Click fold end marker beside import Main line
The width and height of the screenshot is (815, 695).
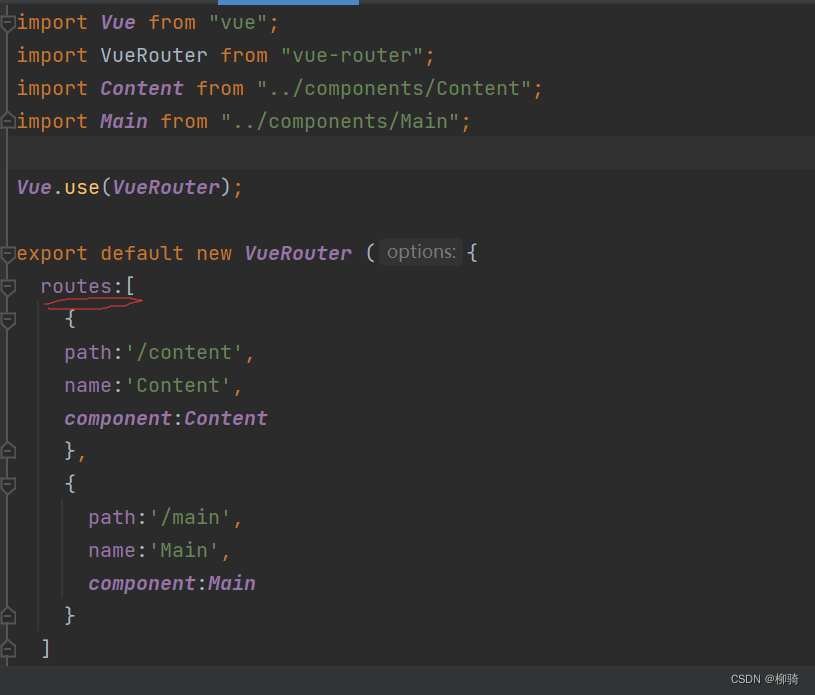click(x=8, y=121)
